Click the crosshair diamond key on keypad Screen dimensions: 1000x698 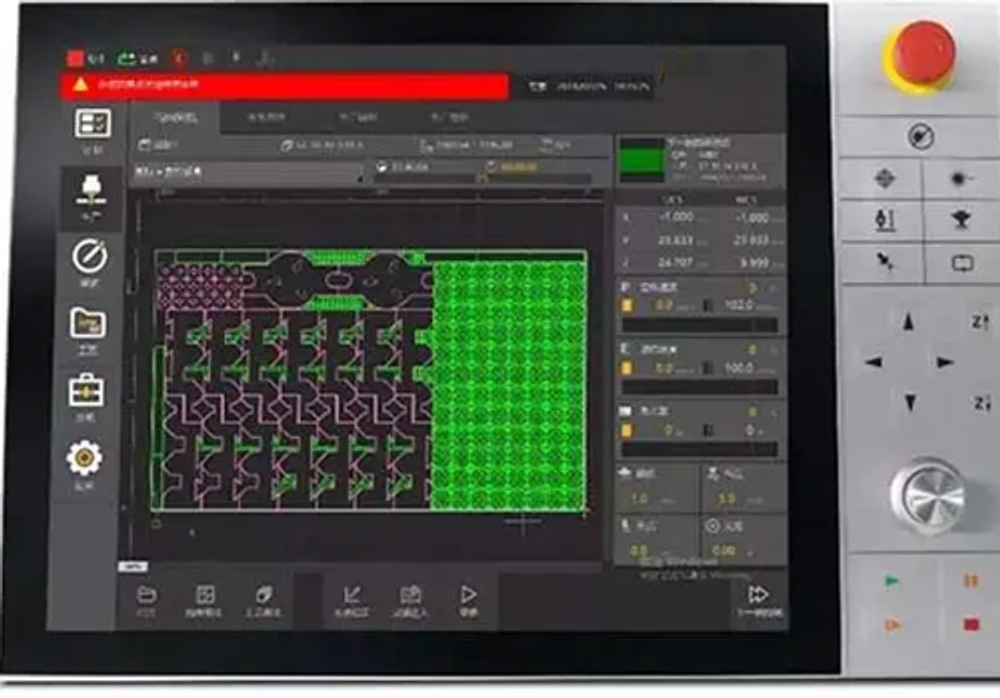tap(885, 179)
